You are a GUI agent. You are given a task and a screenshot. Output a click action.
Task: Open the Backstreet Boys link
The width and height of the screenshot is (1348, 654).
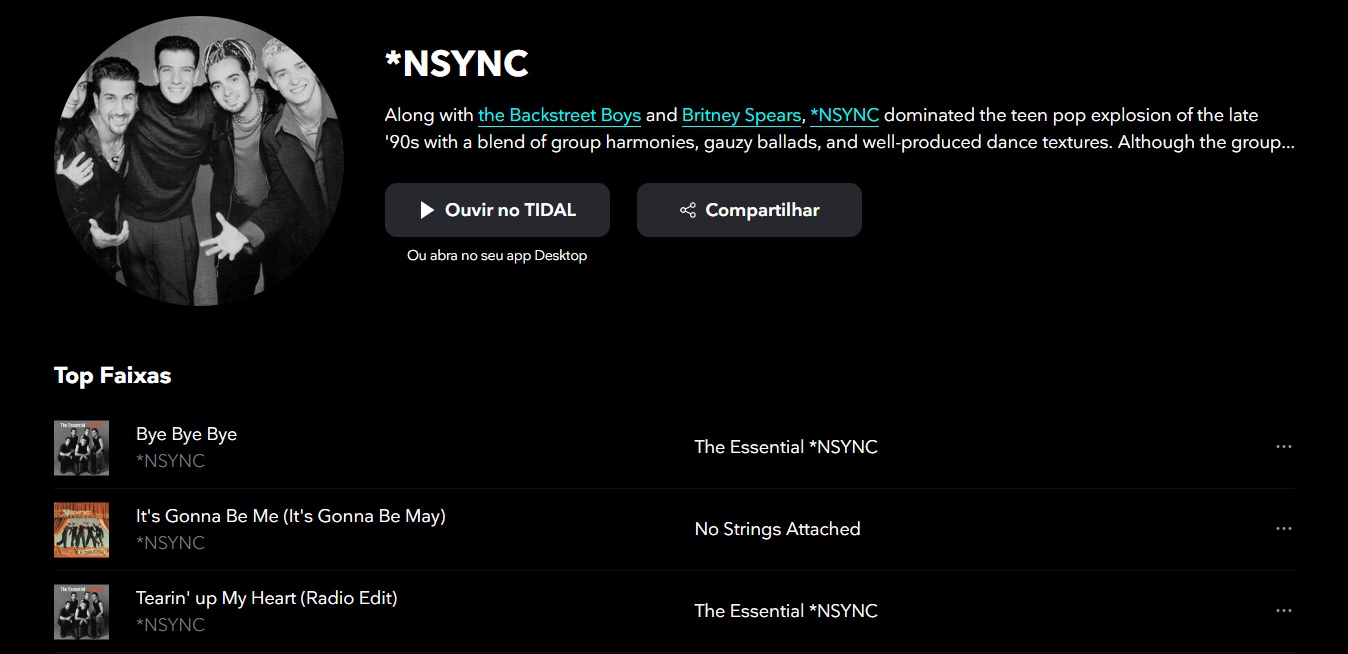tap(559, 115)
